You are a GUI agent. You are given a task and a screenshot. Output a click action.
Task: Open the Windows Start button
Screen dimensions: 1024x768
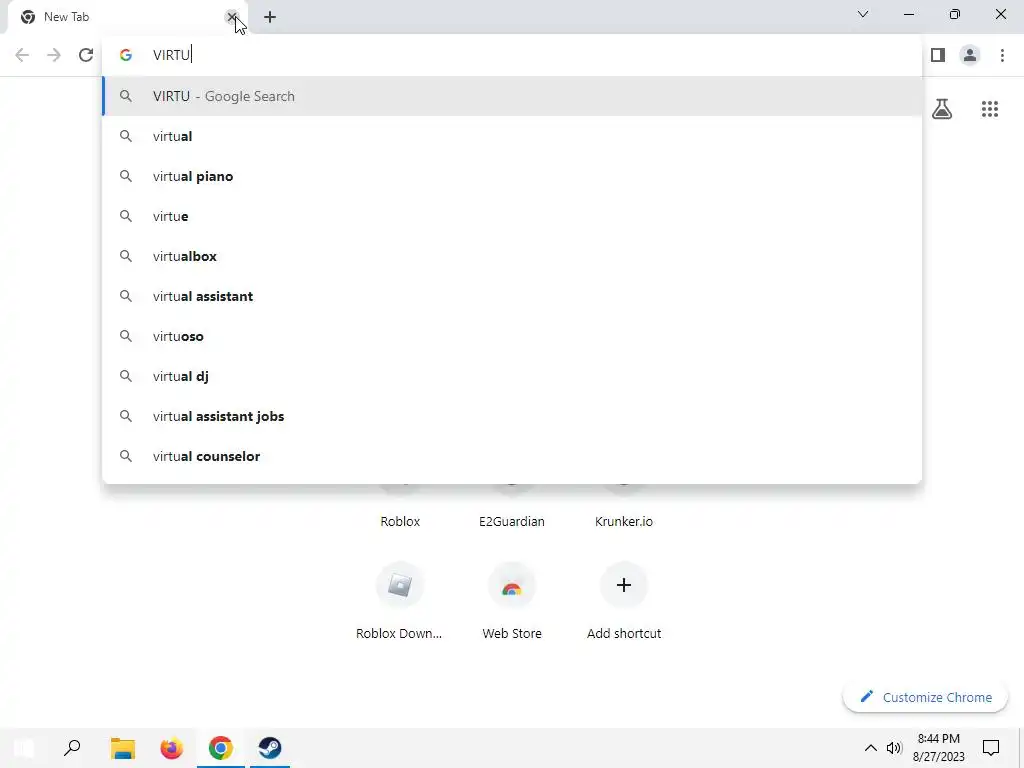24,748
